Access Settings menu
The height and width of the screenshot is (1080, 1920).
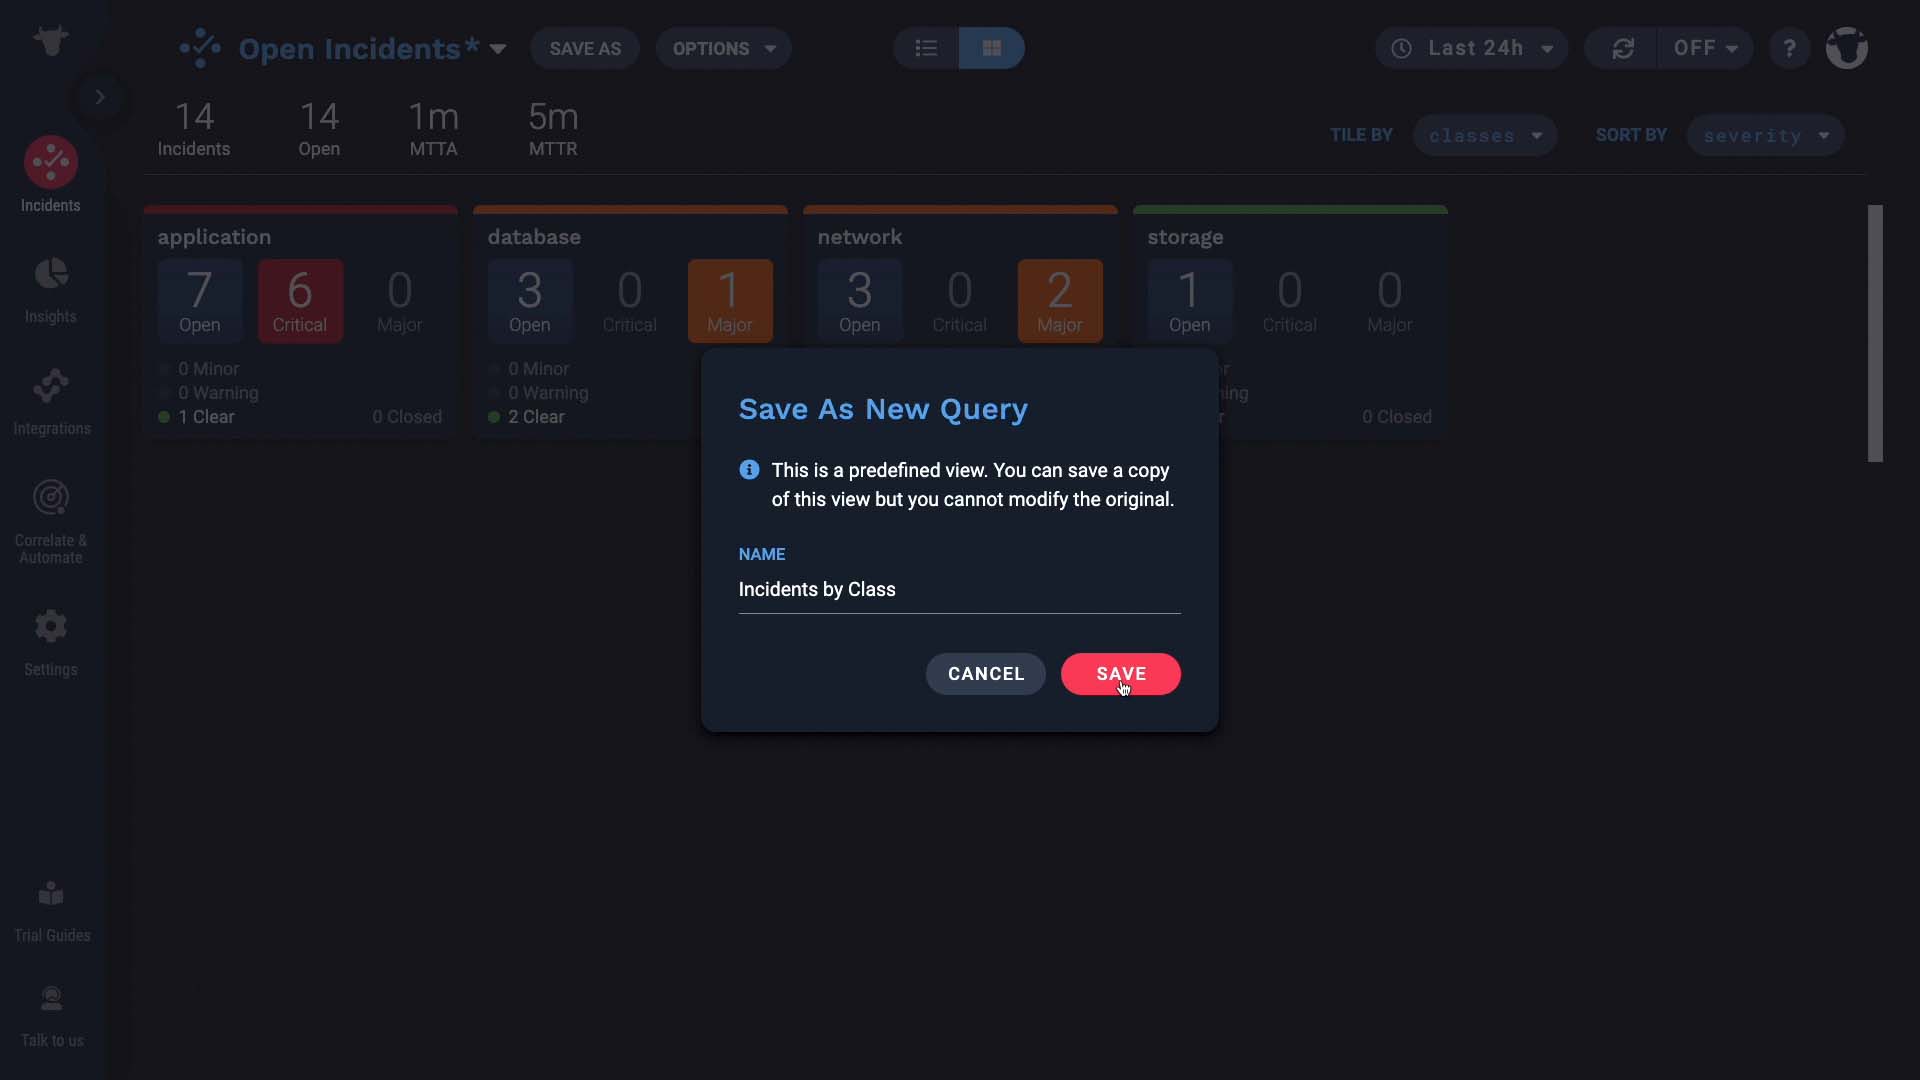[50, 642]
